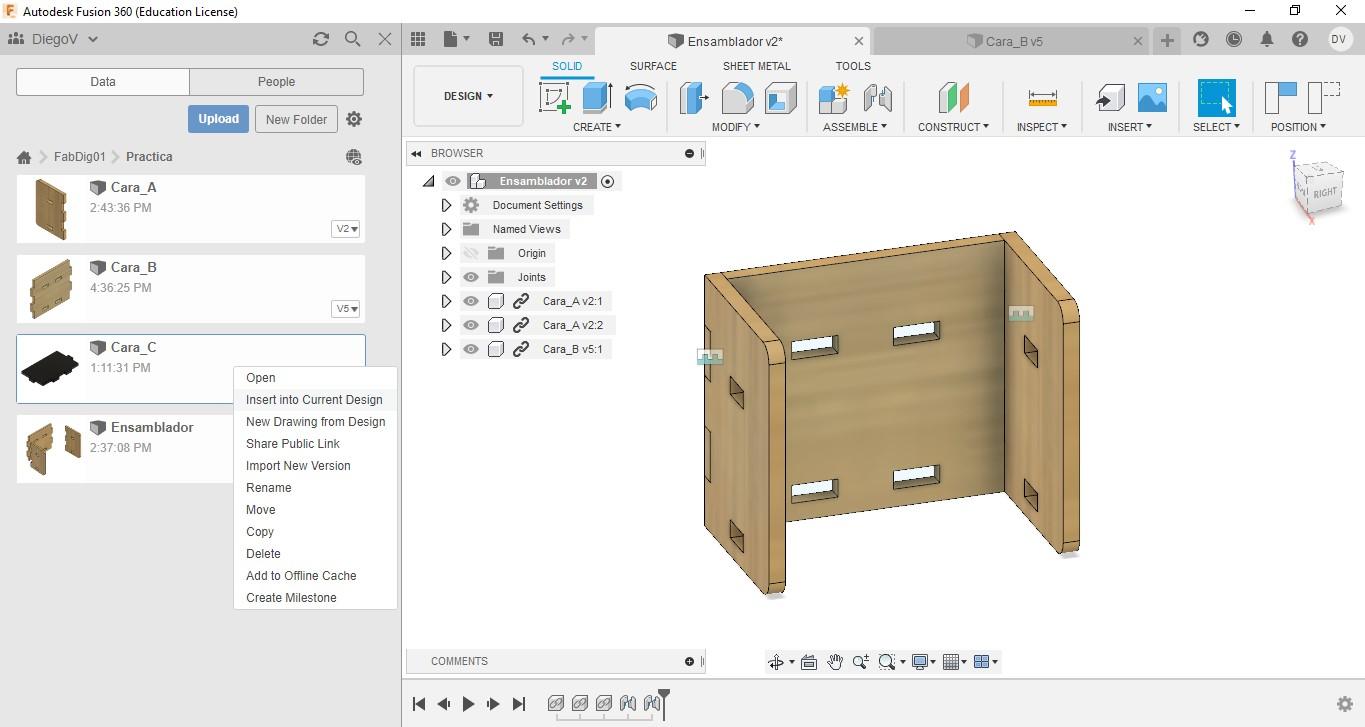Image resolution: width=1365 pixels, height=727 pixels.
Task: Choose Insert into Current Design
Action: [314, 400]
